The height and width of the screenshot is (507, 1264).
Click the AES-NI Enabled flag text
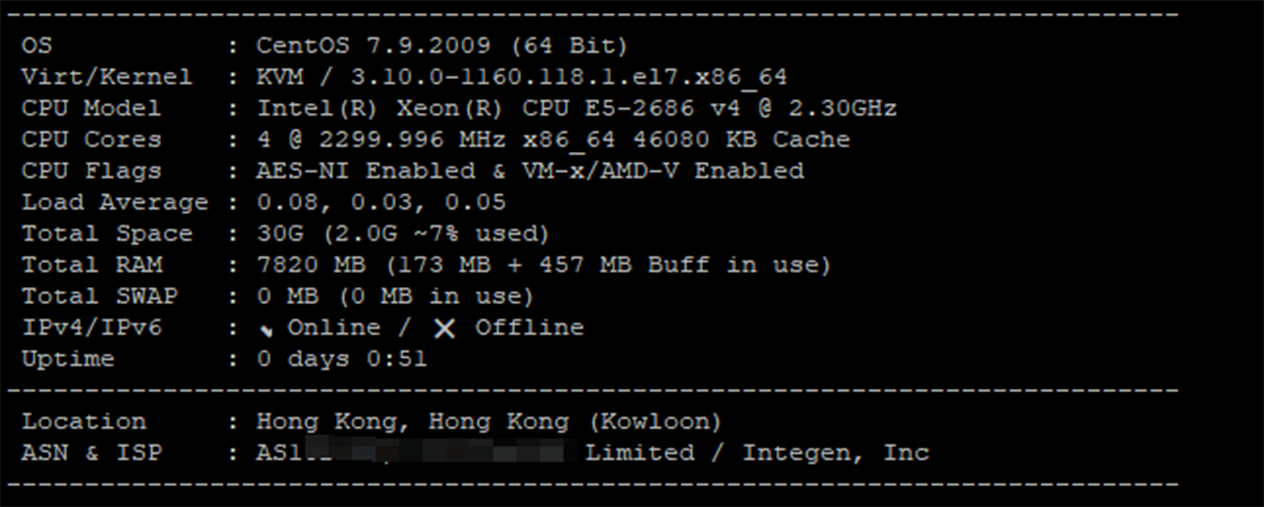[366, 171]
